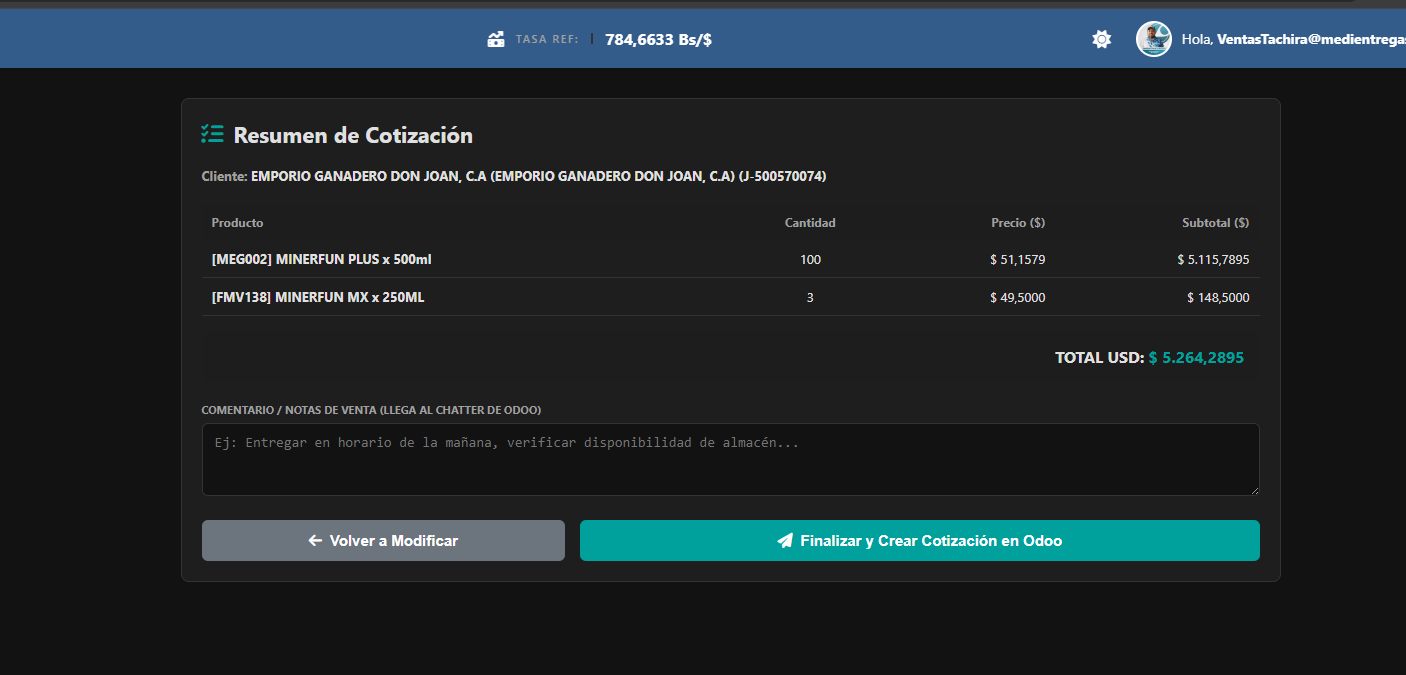This screenshot has height=675, width=1406.
Task: Open the user avatar picture
Action: click(1153, 39)
